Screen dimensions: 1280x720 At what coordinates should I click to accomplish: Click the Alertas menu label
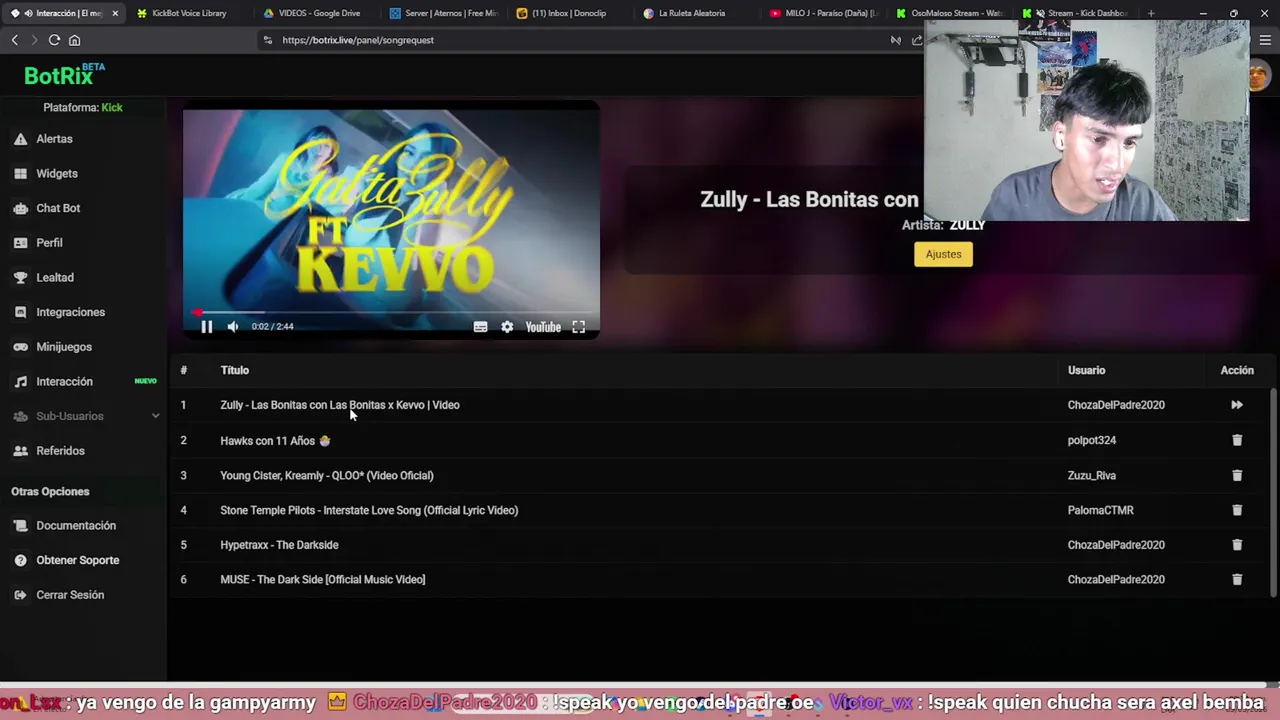pos(54,139)
